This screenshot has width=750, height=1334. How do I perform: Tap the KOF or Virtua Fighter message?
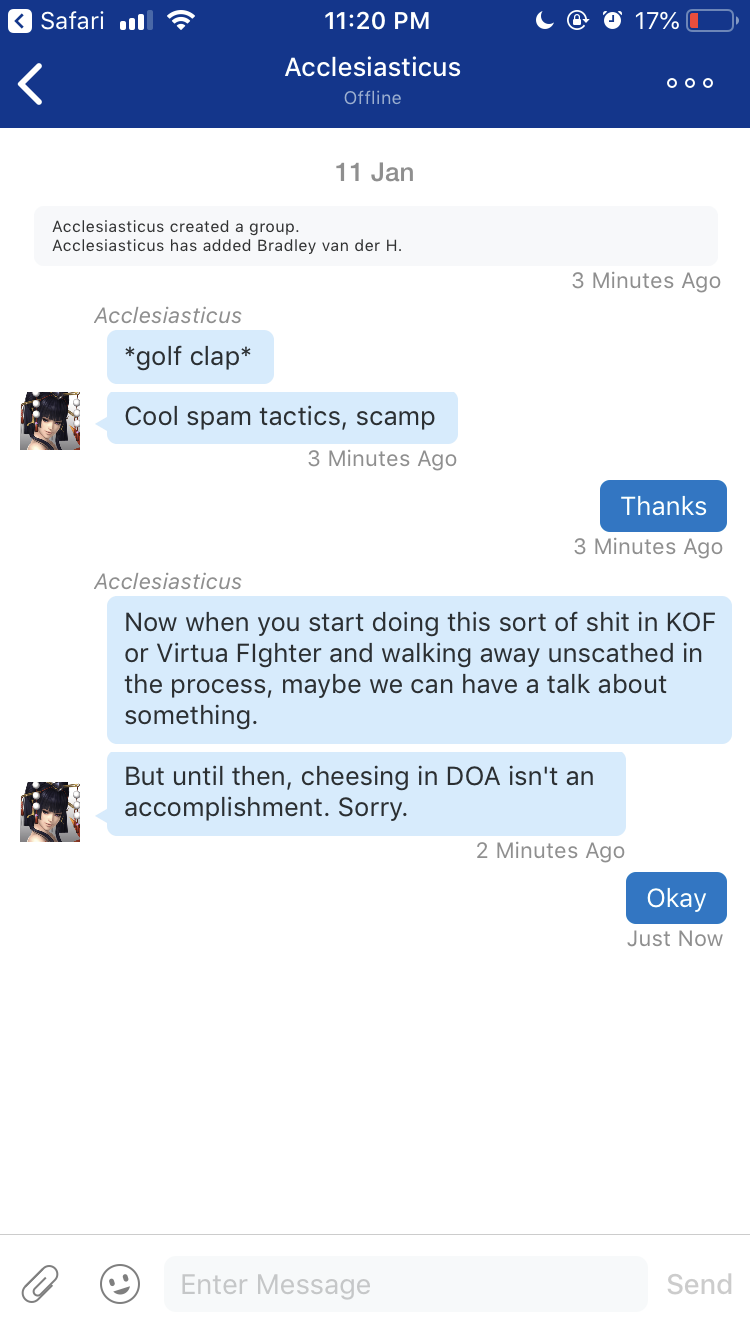(419, 669)
